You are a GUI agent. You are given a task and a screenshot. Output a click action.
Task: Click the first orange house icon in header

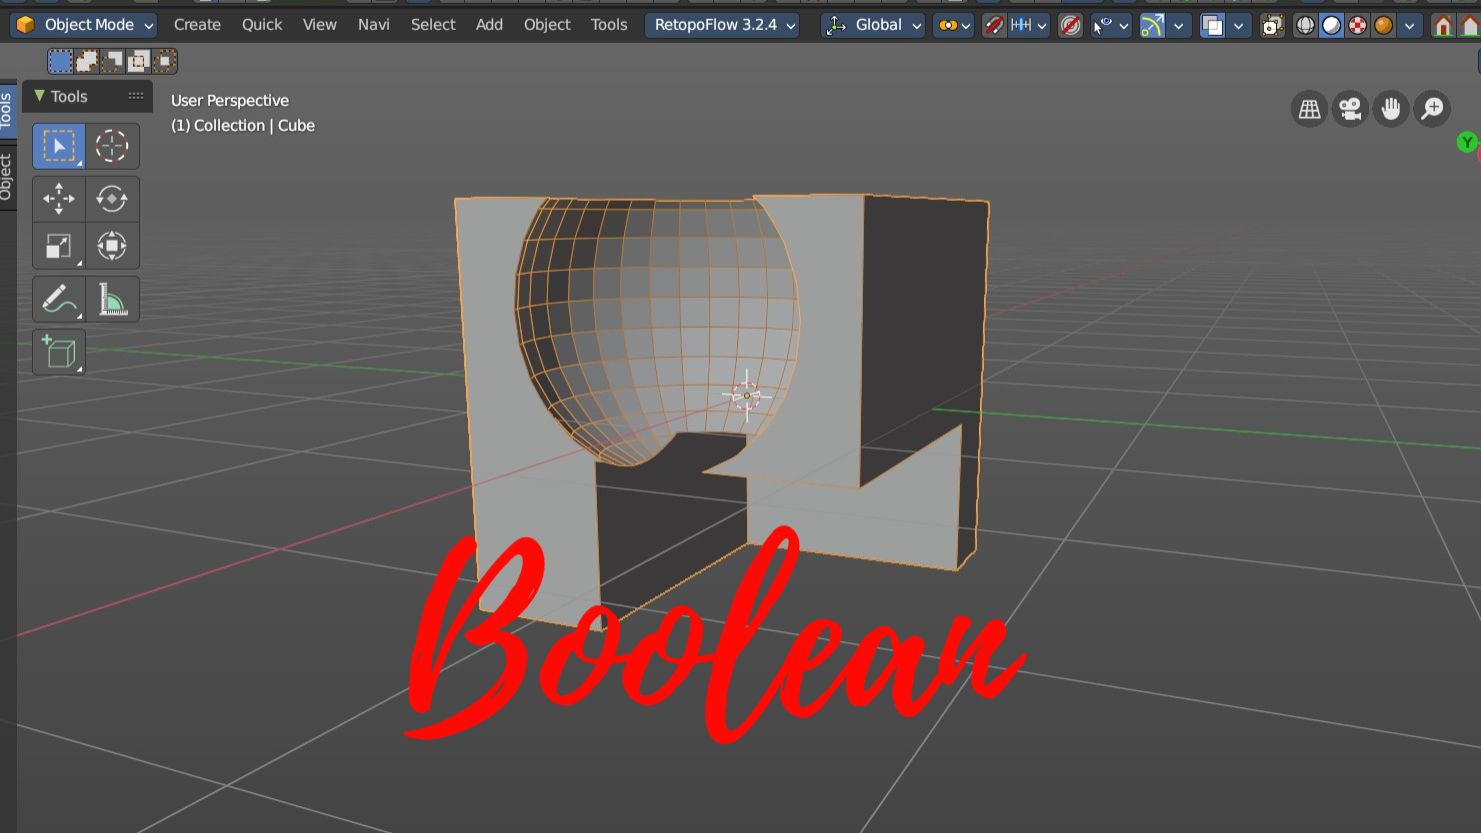(x=1443, y=25)
